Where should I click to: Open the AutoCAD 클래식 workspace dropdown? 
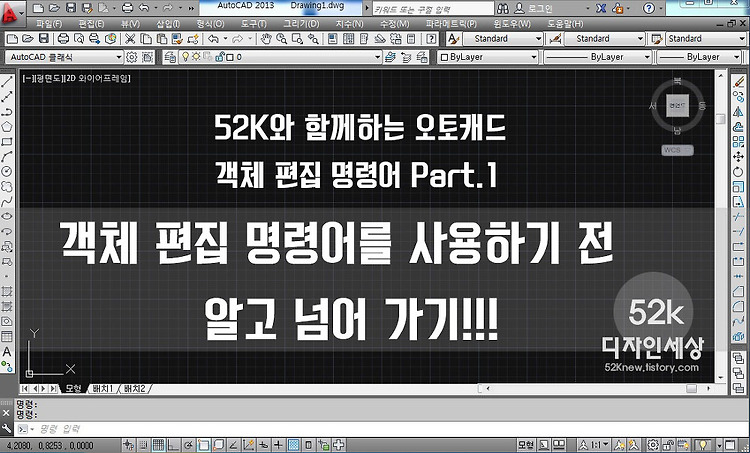pyautogui.click(x=64, y=57)
